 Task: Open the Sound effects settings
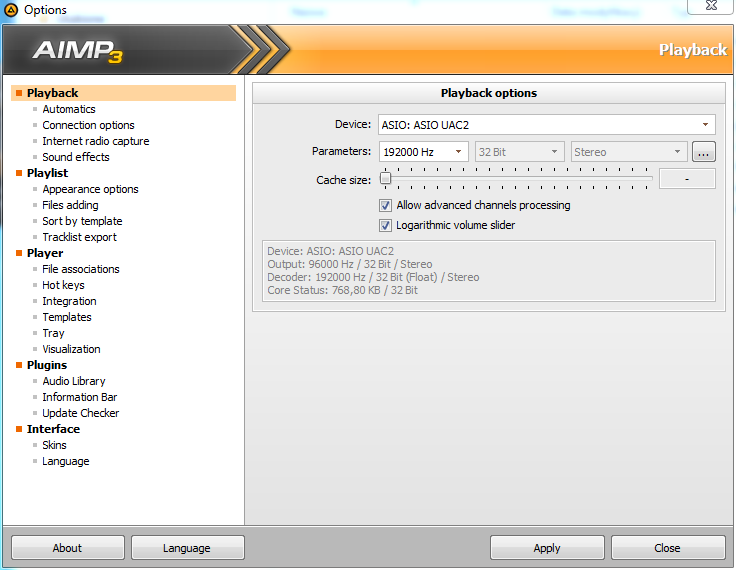(76, 157)
